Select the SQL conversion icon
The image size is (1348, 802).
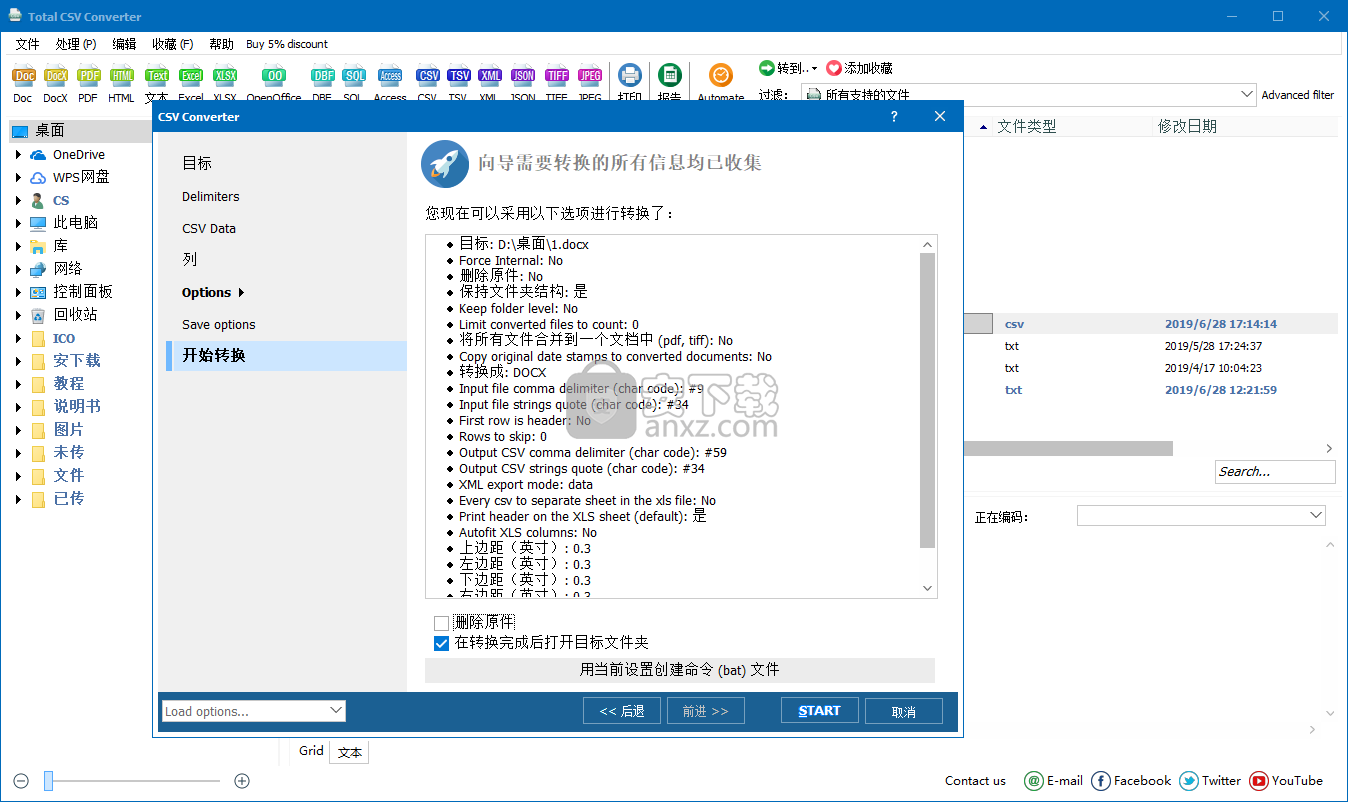click(x=353, y=75)
